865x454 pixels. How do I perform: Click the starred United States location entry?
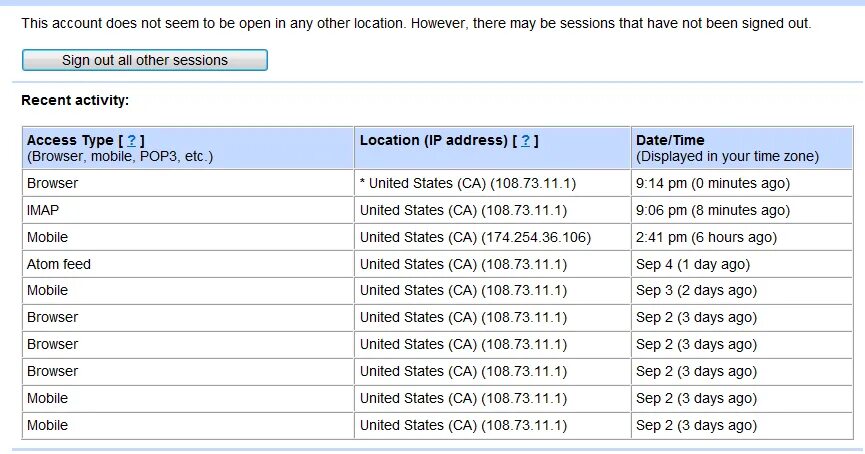(467, 183)
